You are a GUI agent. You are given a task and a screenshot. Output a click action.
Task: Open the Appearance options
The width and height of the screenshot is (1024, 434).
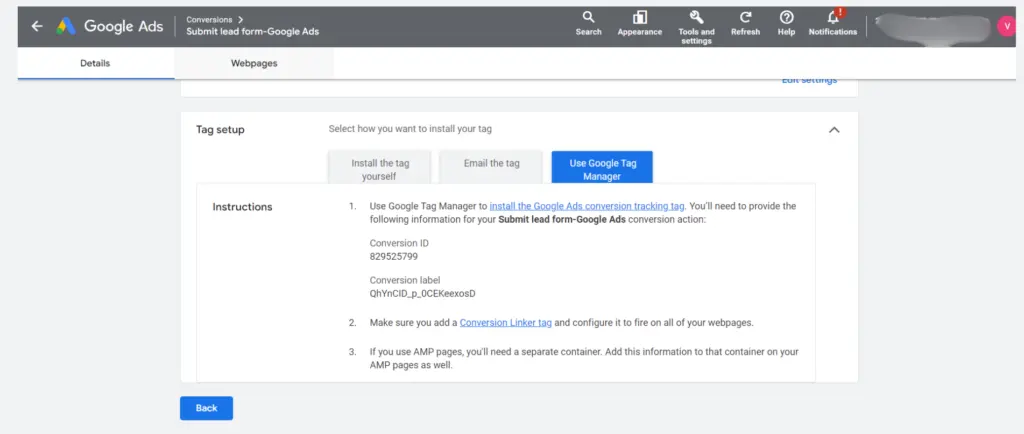[639, 23]
